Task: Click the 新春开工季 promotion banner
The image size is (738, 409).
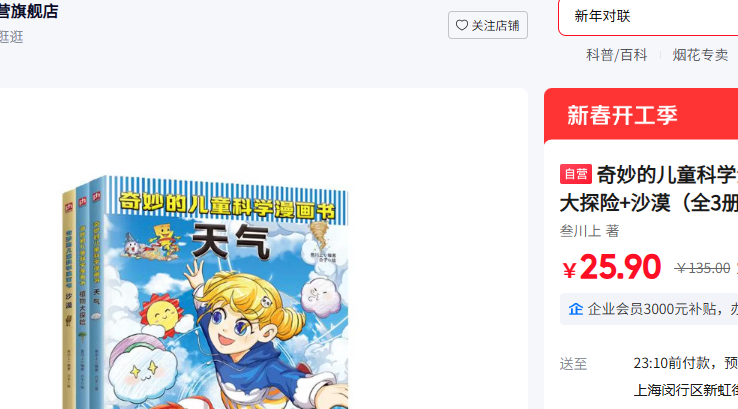Action: pos(641,114)
